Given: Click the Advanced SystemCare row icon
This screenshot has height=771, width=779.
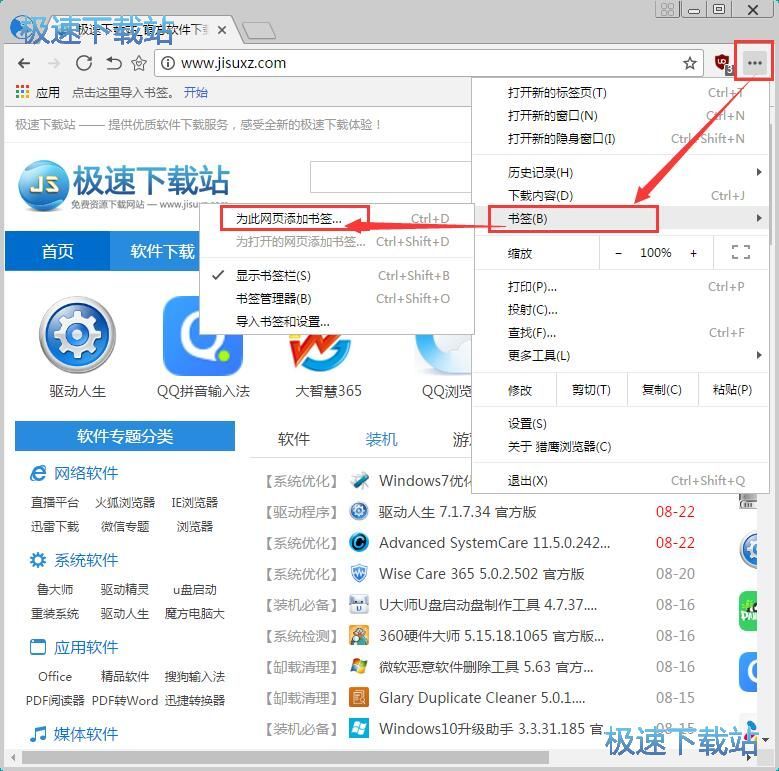Looking at the screenshot, I should click(359, 542).
